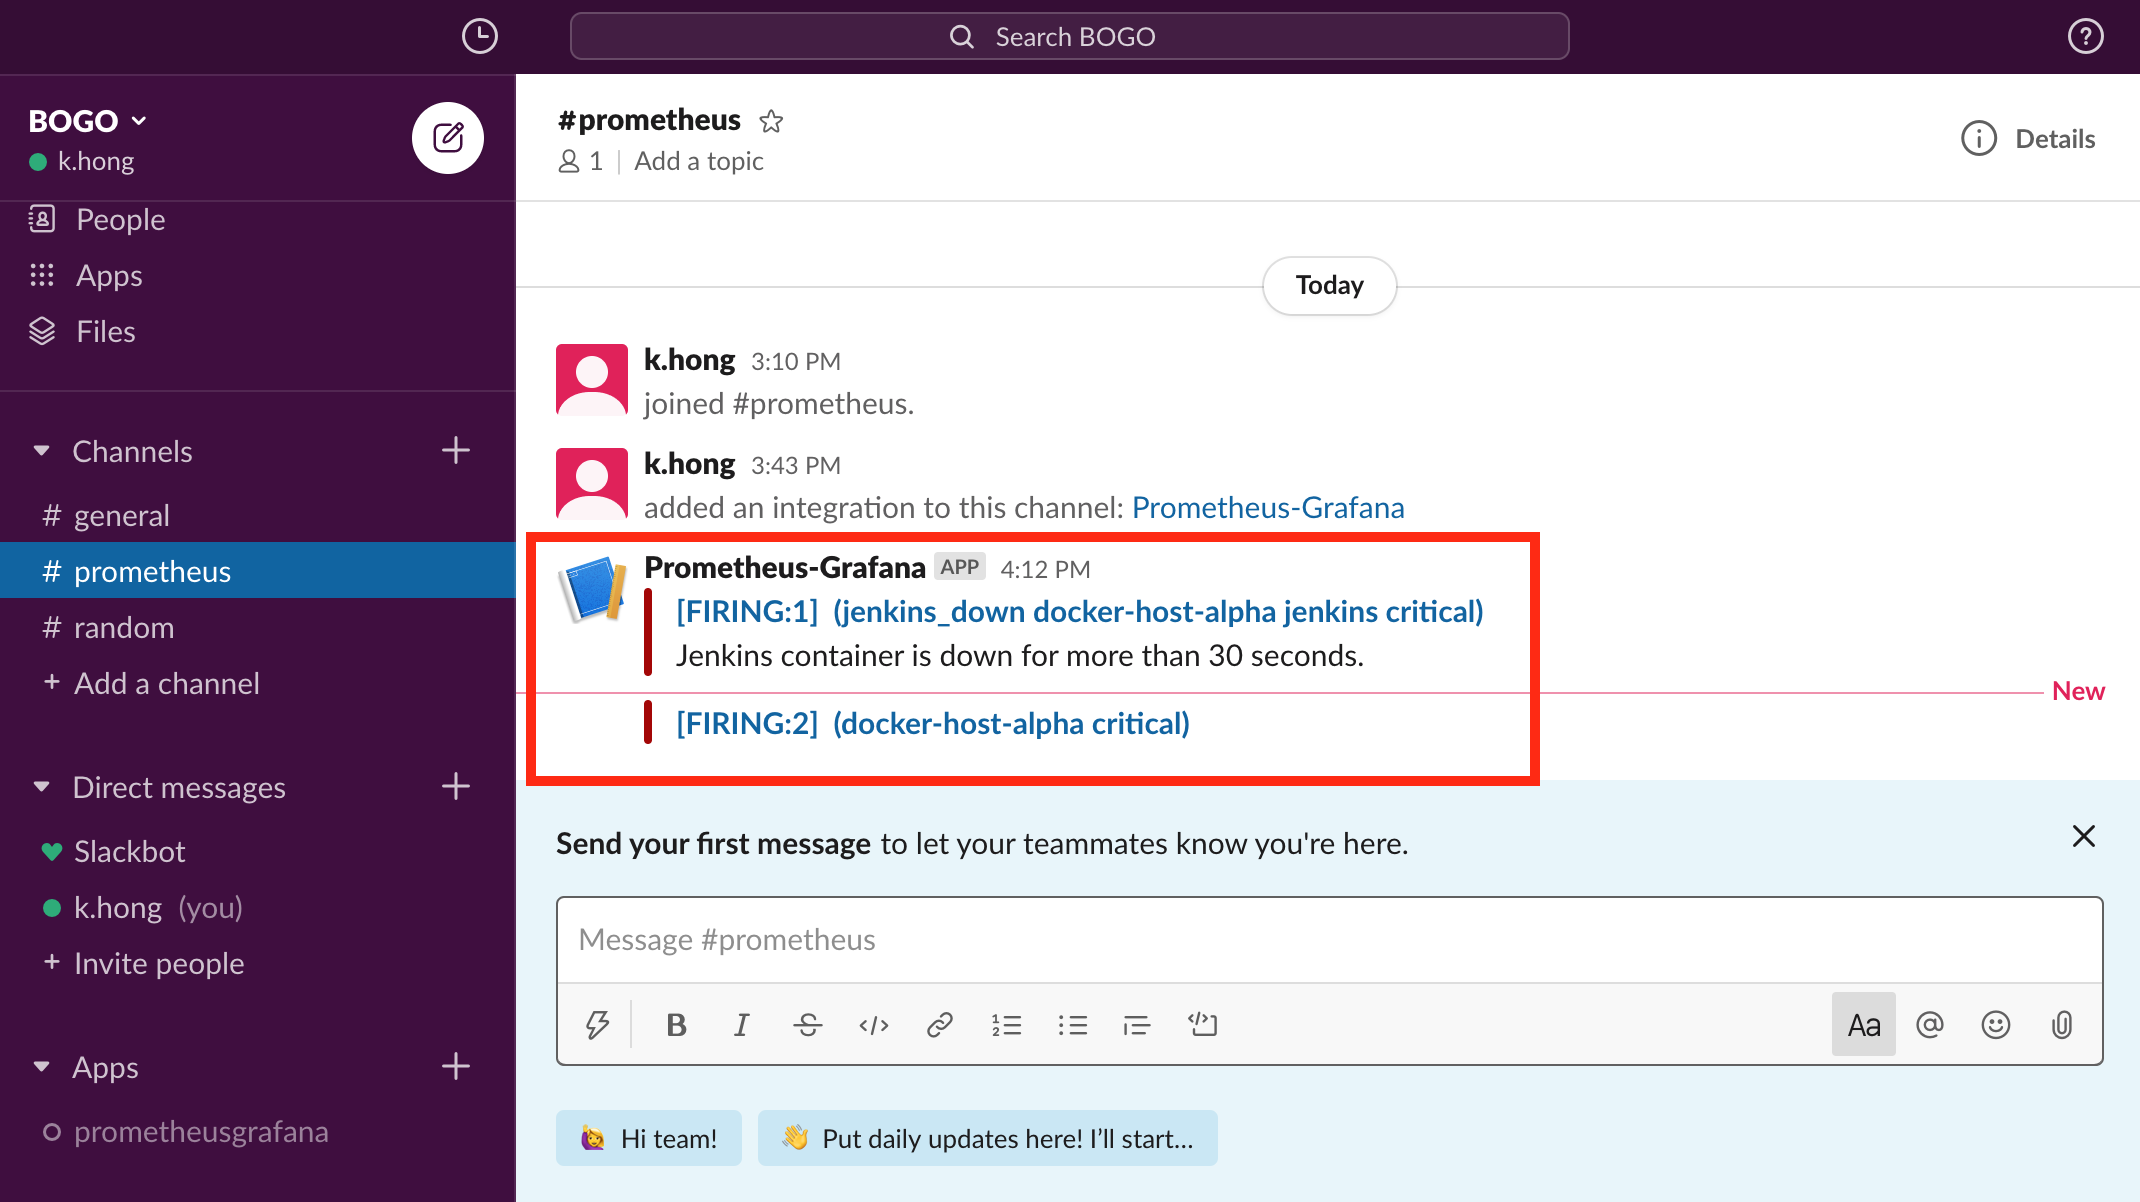The image size is (2140, 1202).
Task: Click the FIRING:1 jenkins alert link
Action: coord(1079,610)
